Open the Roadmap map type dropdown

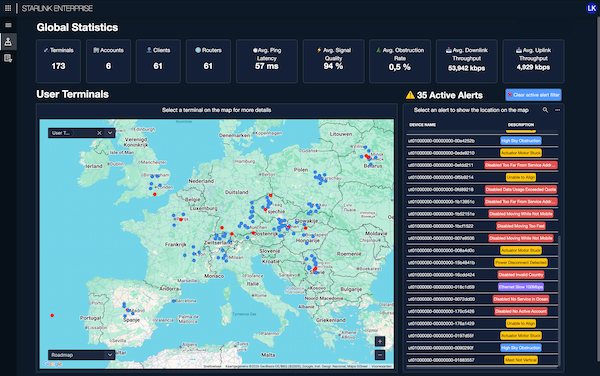pyautogui.click(x=82, y=355)
